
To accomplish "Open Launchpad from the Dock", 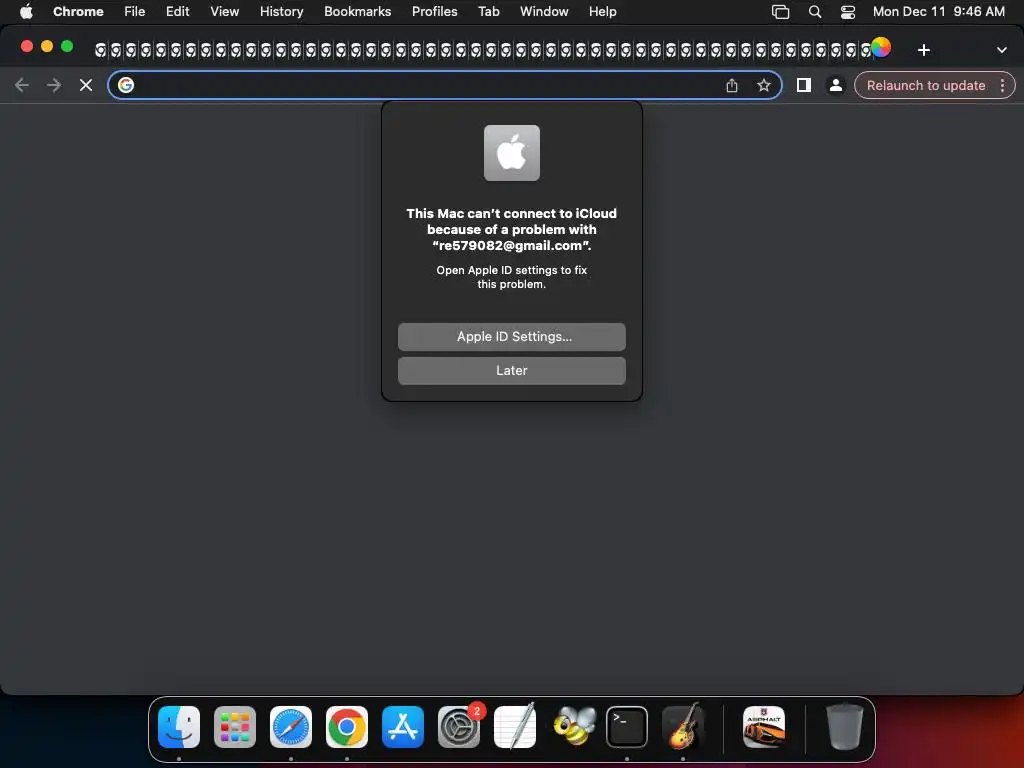I will [x=235, y=727].
